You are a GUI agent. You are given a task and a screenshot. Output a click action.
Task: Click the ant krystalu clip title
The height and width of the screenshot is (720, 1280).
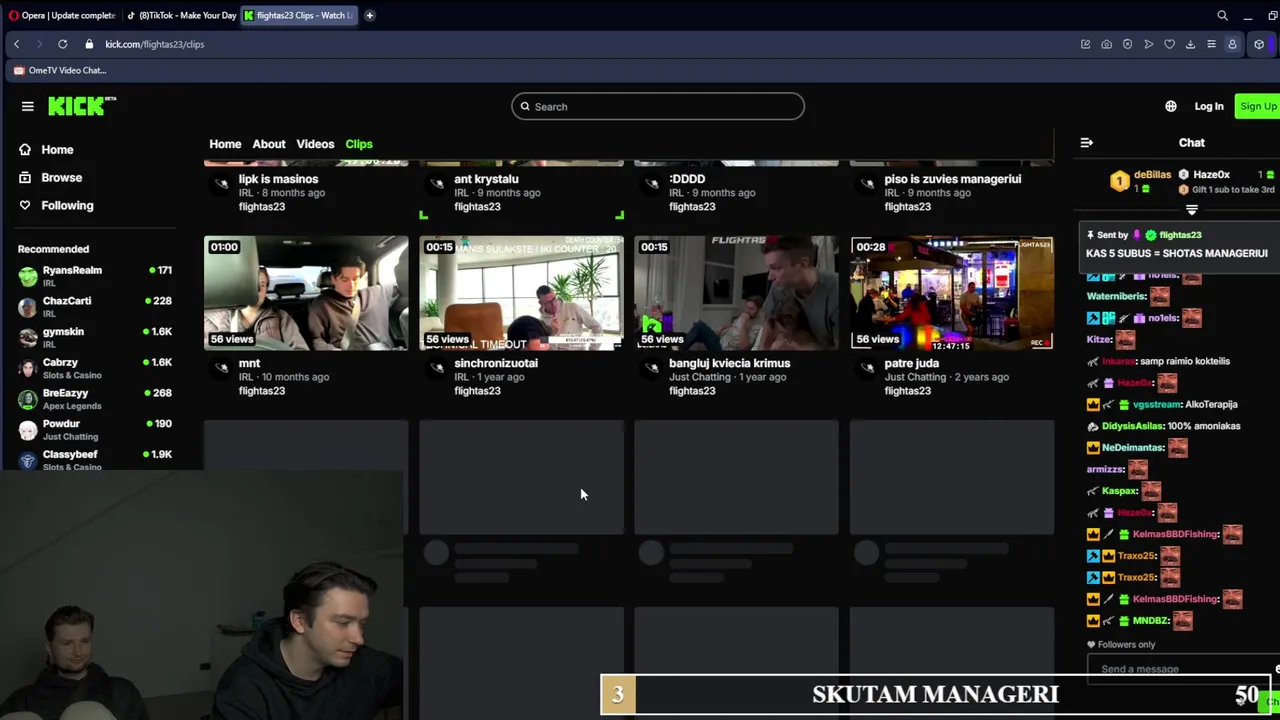tap(486, 179)
